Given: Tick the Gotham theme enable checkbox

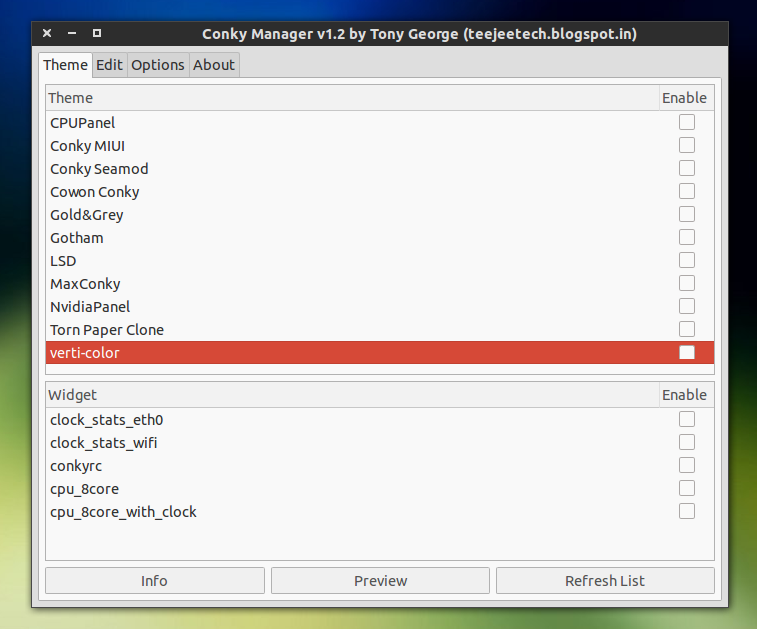Looking at the screenshot, I should click(687, 237).
